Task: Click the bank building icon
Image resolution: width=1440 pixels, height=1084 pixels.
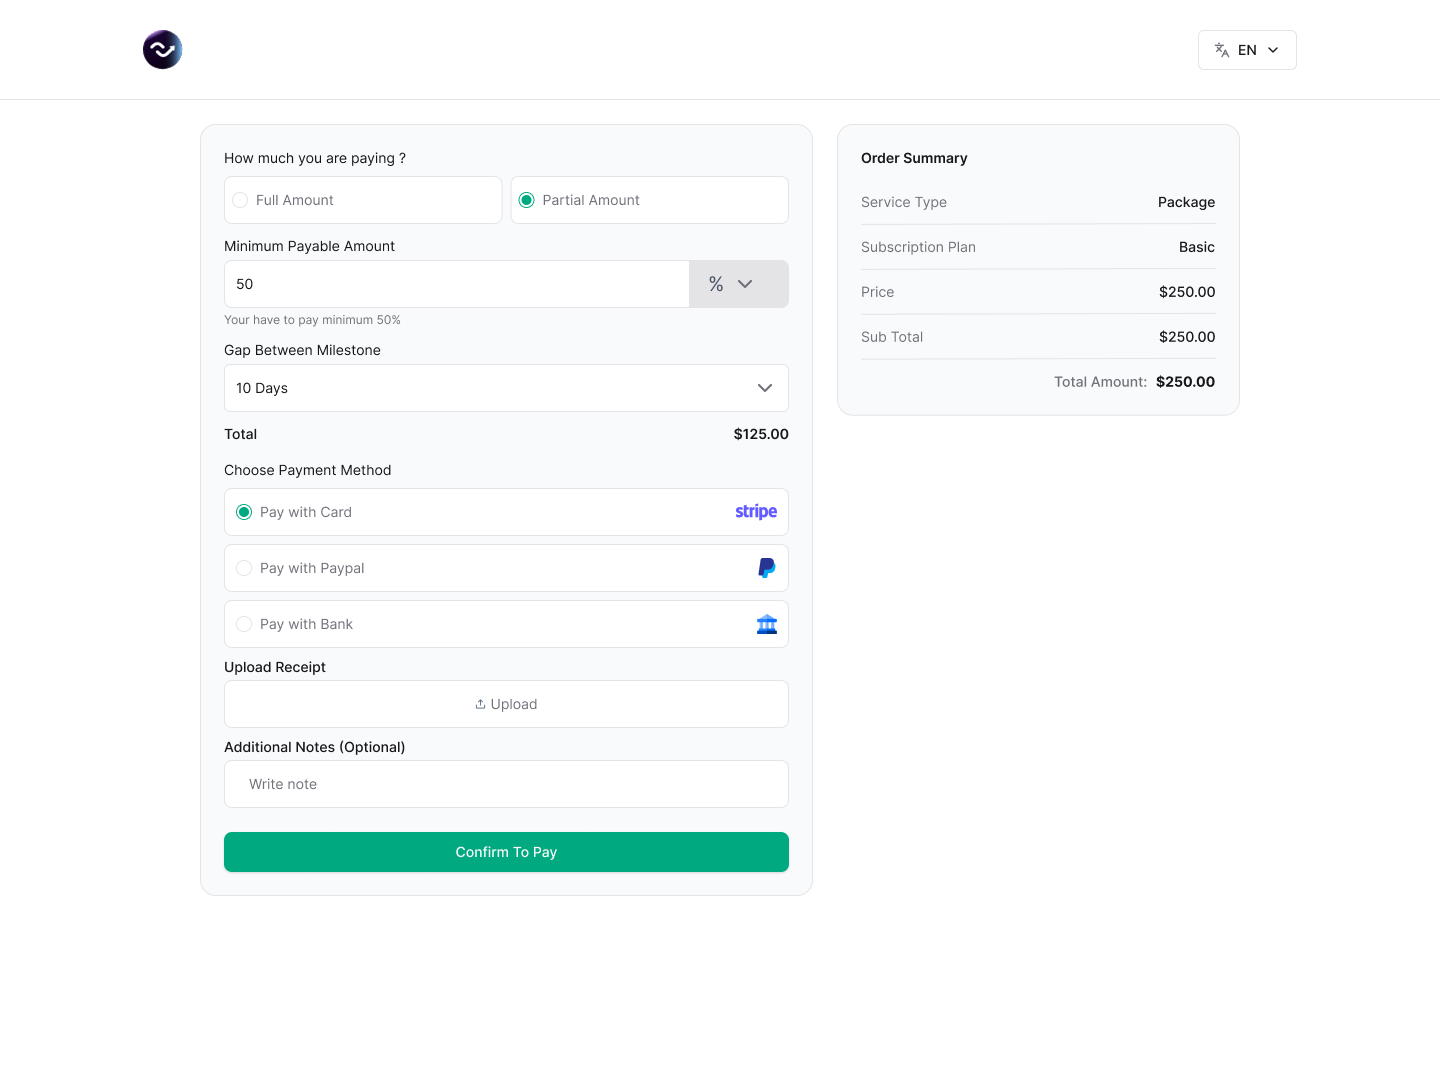Action: coord(766,624)
